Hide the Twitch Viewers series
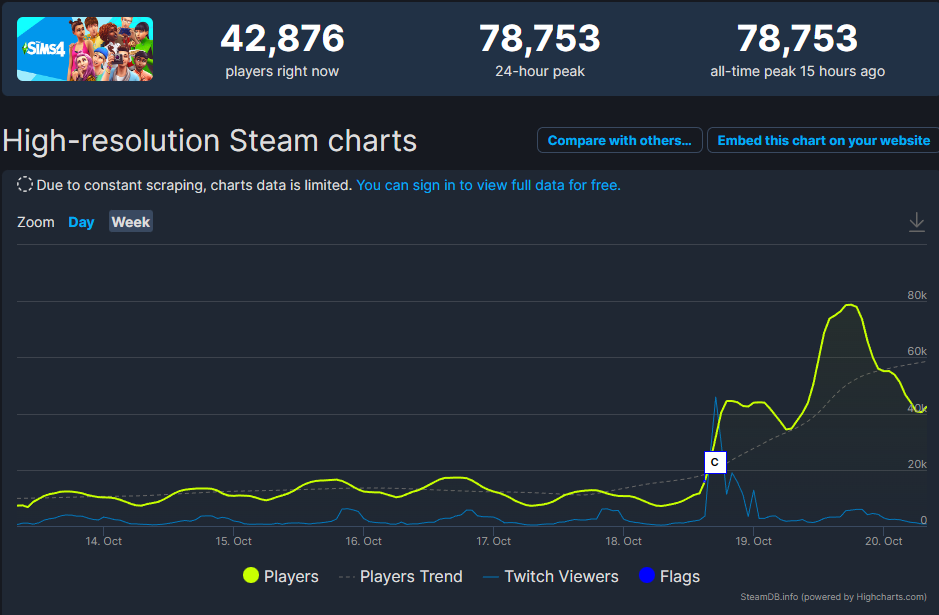Image resolution: width=939 pixels, height=615 pixels. click(561, 576)
